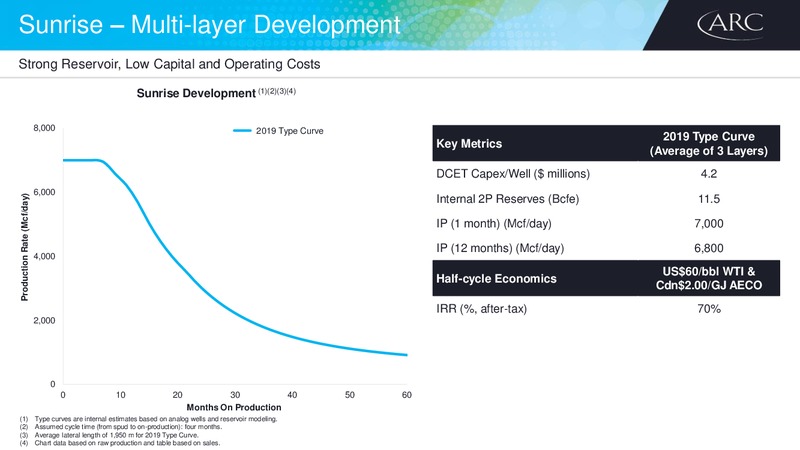Screen dimensions: 800x450
Task: Click x-axis tick '50'
Action: (x=349, y=395)
